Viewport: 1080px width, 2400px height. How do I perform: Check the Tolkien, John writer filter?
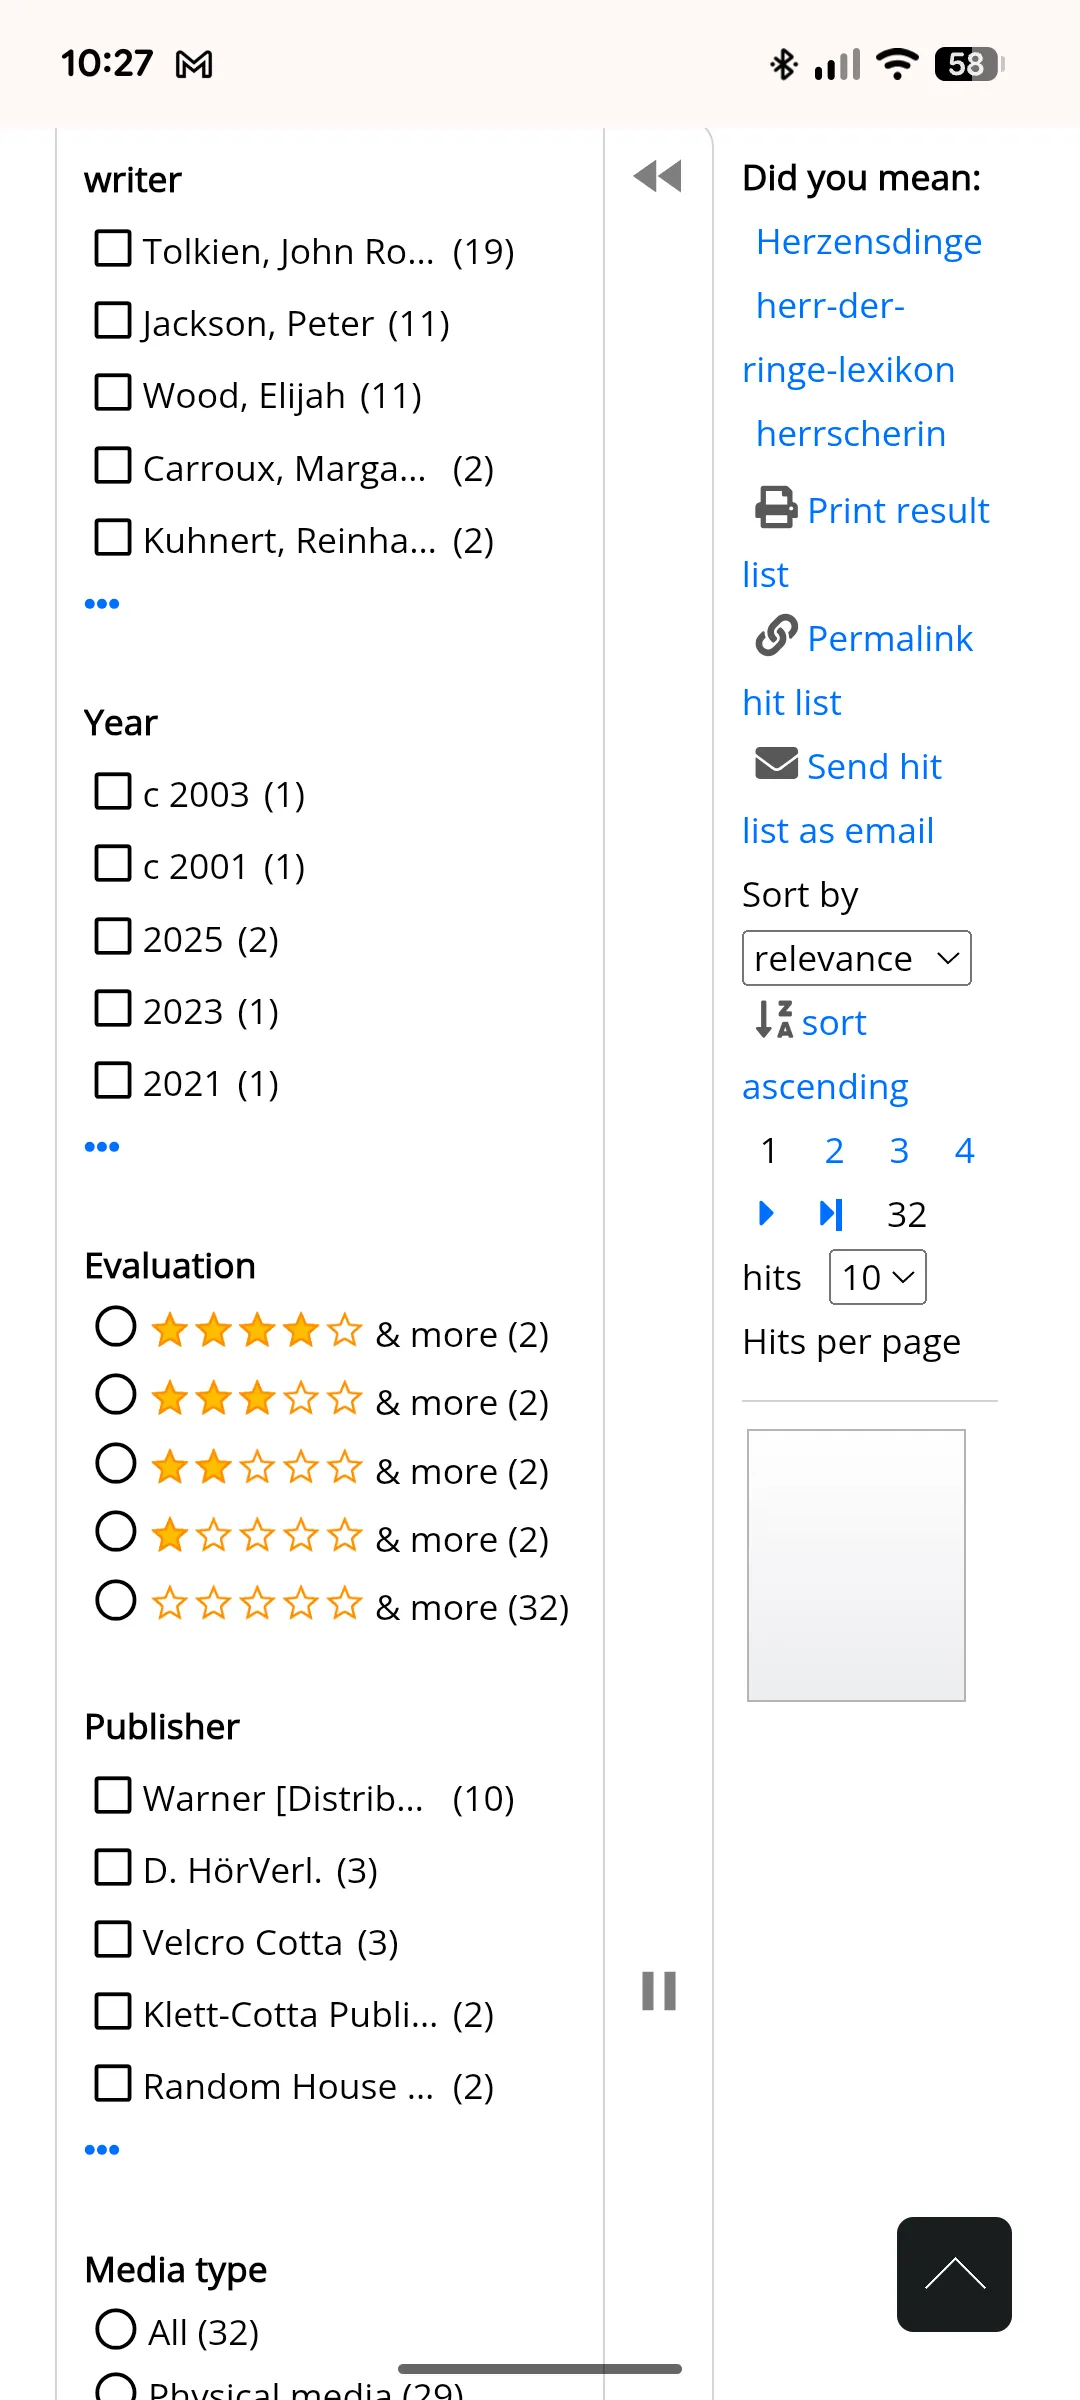pyautogui.click(x=112, y=248)
